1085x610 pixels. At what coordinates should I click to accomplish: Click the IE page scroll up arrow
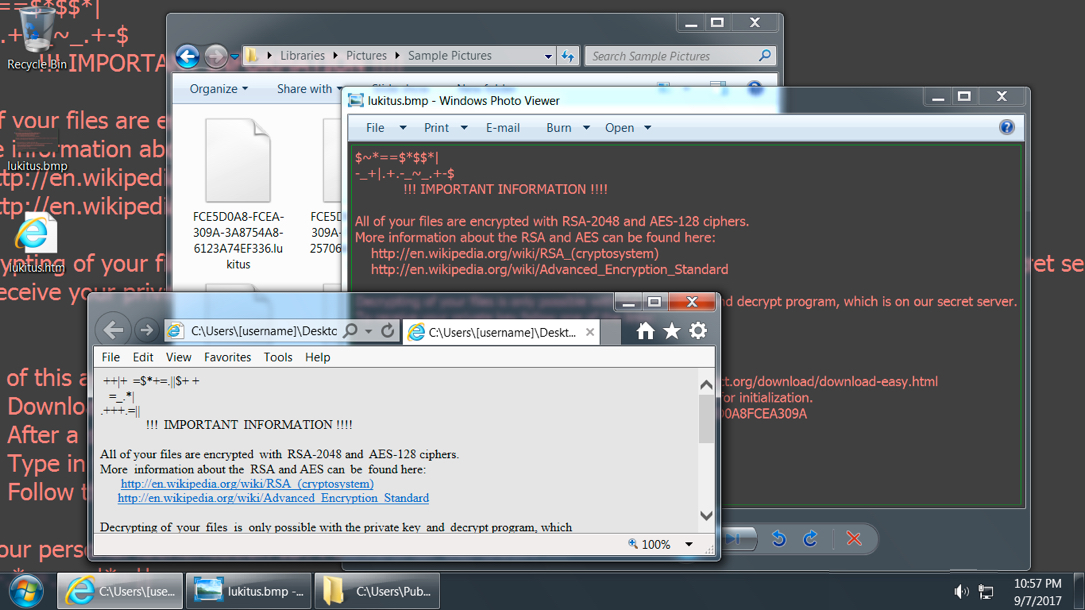pos(706,385)
